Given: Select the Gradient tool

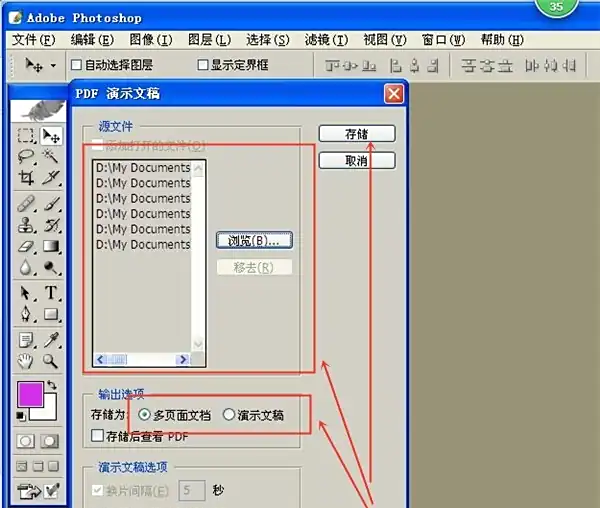Looking at the screenshot, I should pyautogui.click(x=51, y=246).
